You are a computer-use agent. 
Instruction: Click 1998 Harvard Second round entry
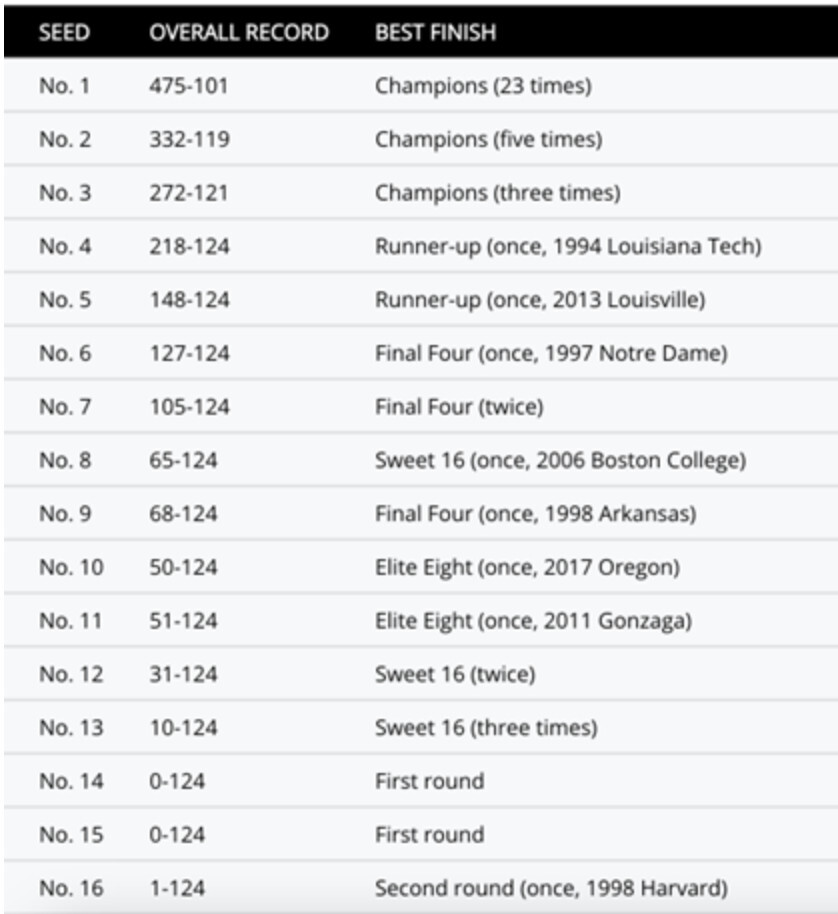pyautogui.click(x=551, y=888)
